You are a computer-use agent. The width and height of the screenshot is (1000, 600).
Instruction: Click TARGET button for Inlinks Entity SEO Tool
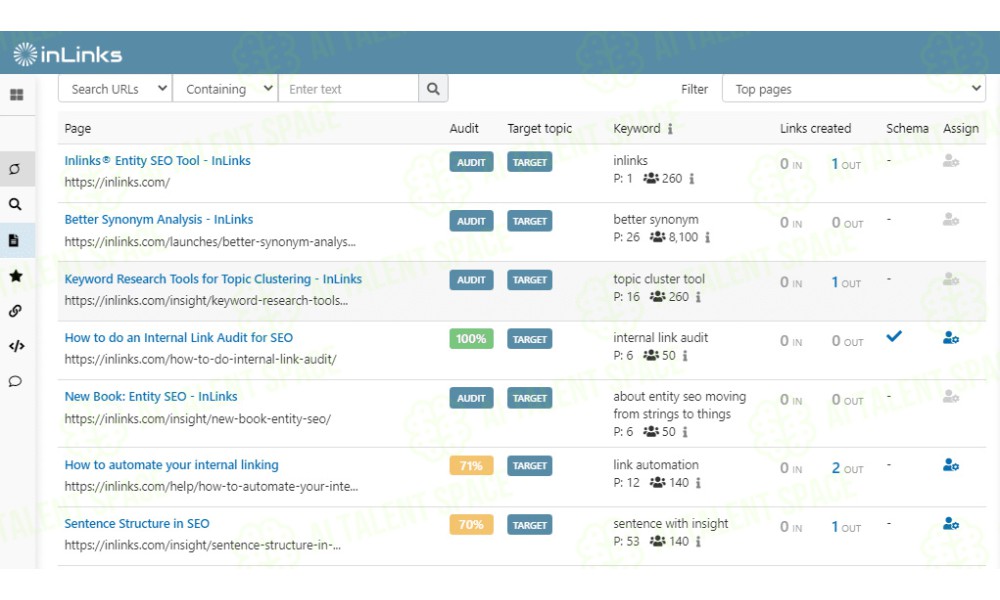[x=530, y=162]
